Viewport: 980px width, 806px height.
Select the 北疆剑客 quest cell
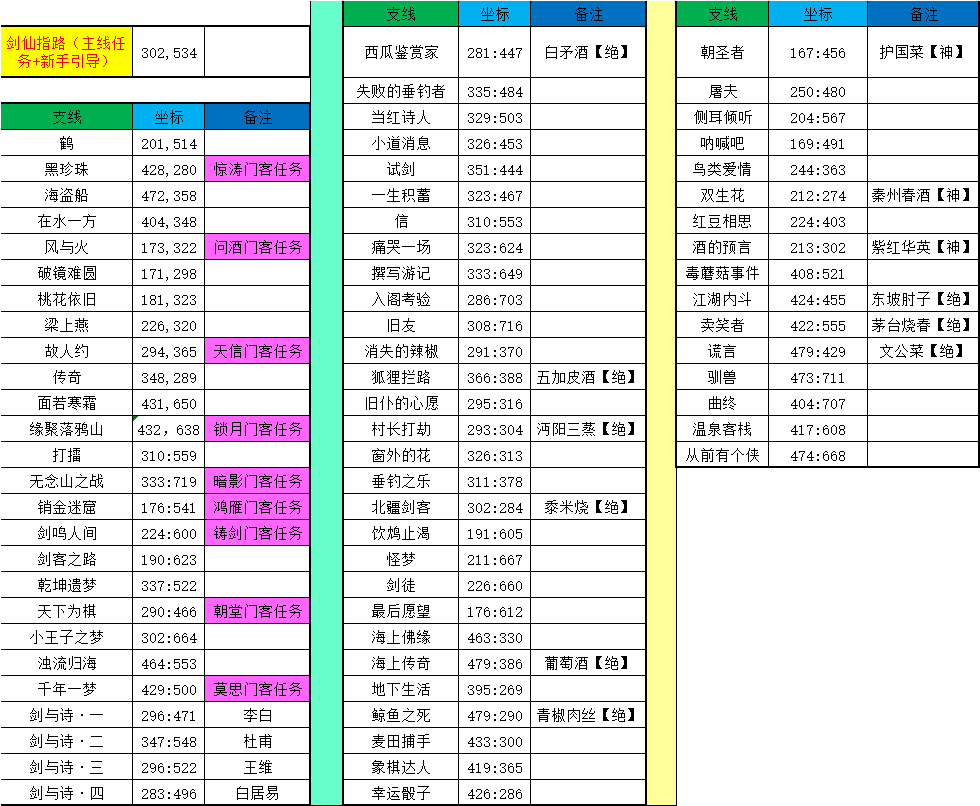pyautogui.click(x=401, y=508)
